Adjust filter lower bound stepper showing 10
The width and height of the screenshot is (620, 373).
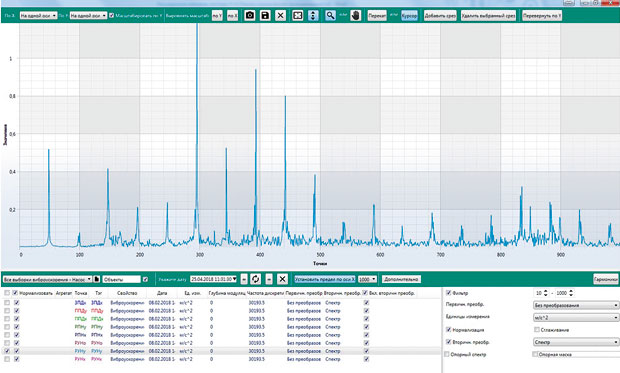[x=546, y=293]
